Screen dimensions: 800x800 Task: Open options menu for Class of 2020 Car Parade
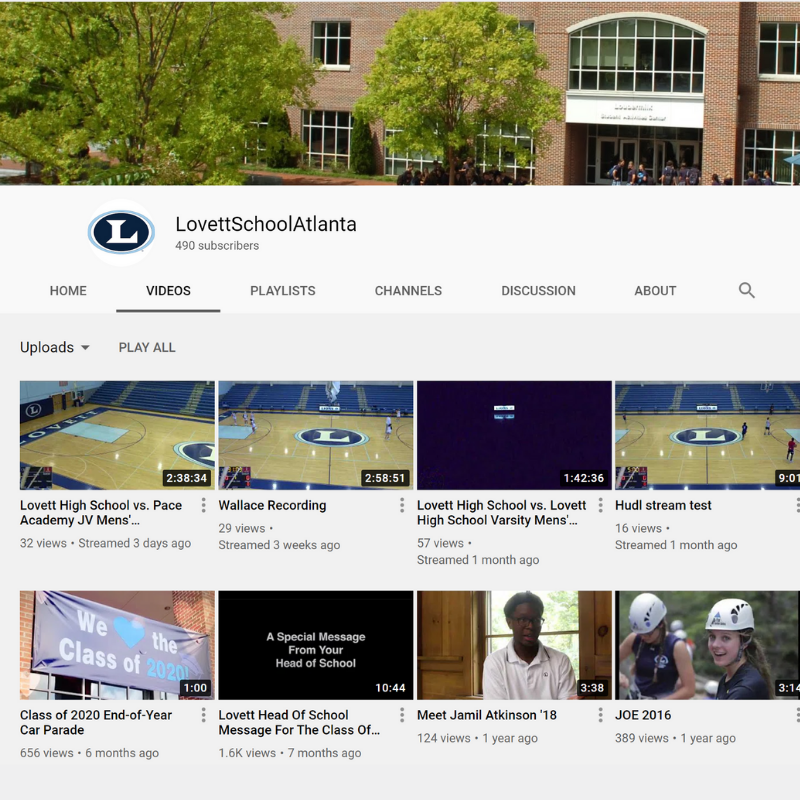click(x=204, y=715)
